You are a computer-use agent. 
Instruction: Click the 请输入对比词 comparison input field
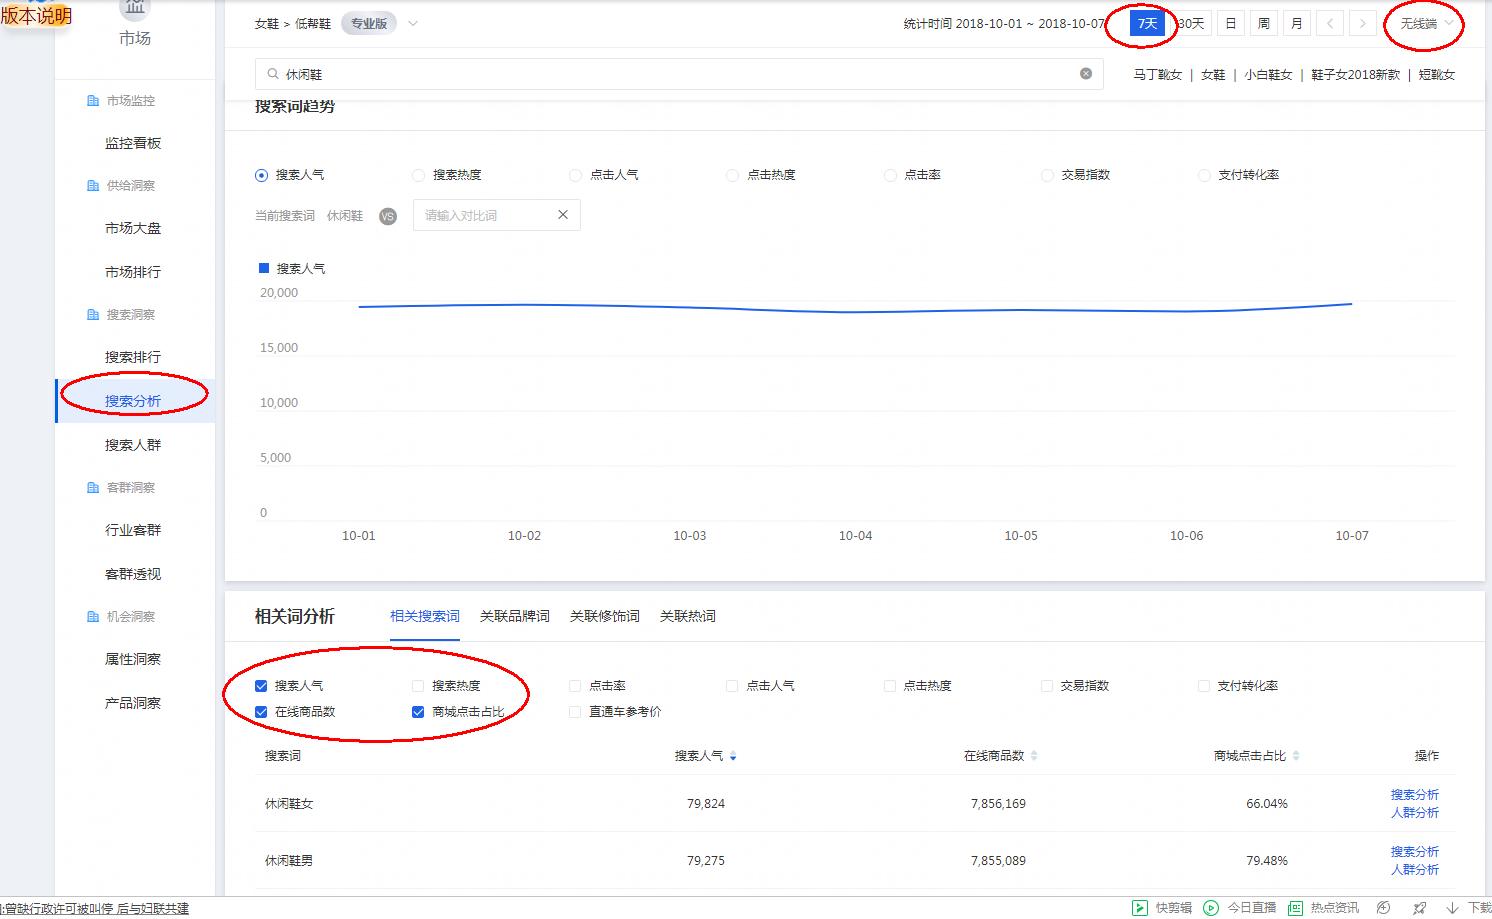[x=480, y=214]
